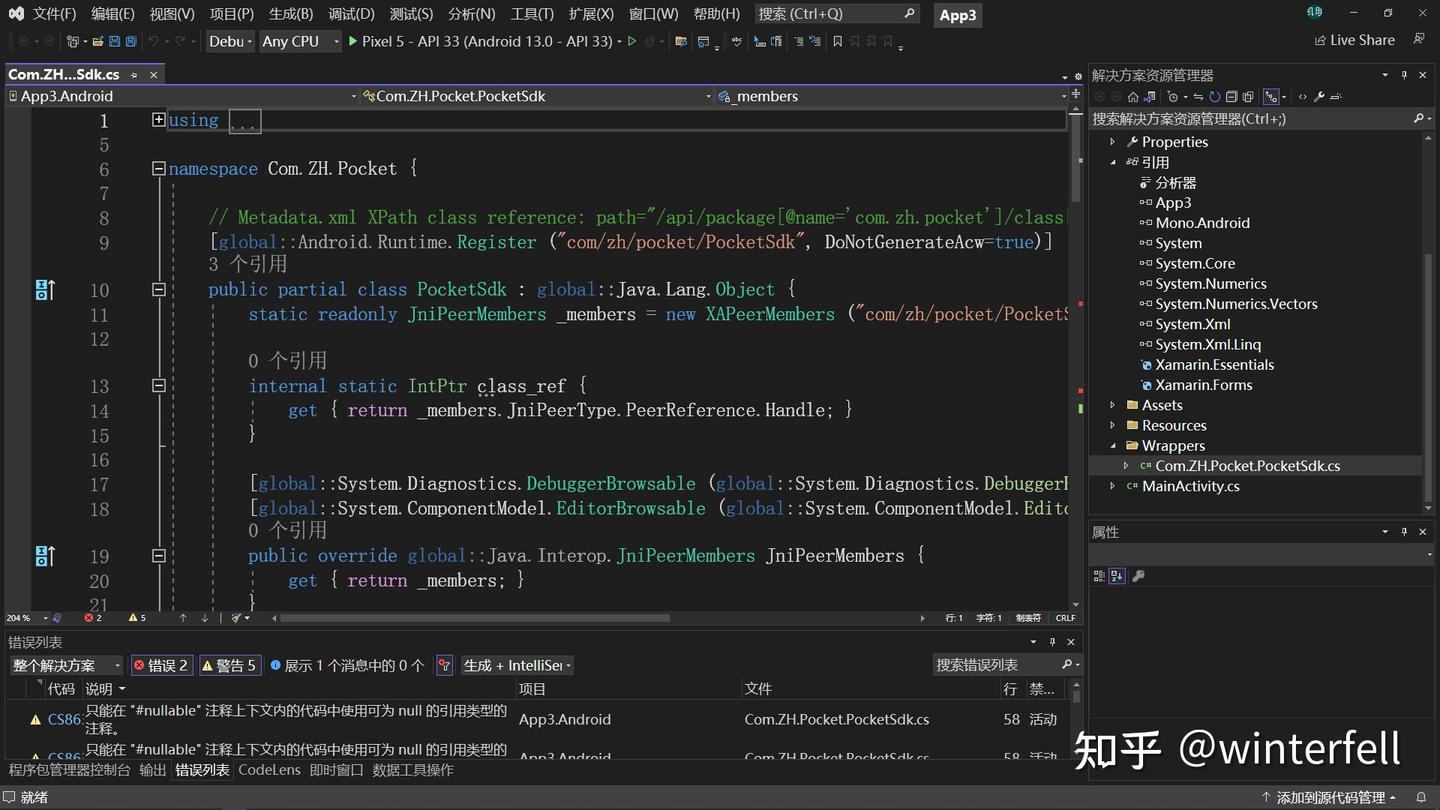Toggle the 消息 messages filter in error list
The image size is (1440, 810).
point(347,665)
